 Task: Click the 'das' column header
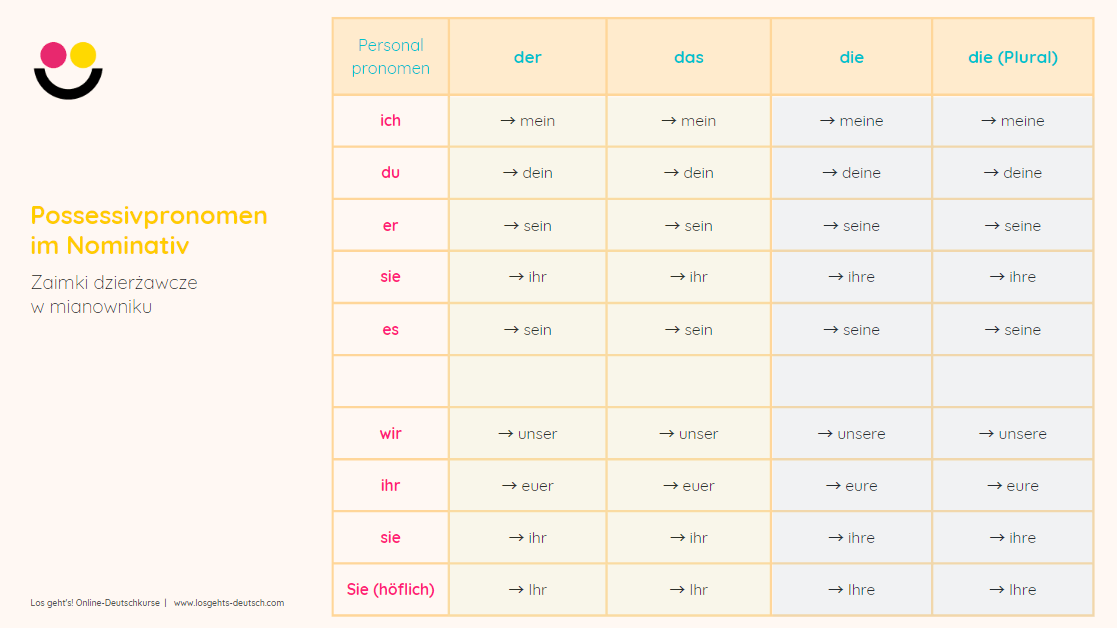[689, 57]
